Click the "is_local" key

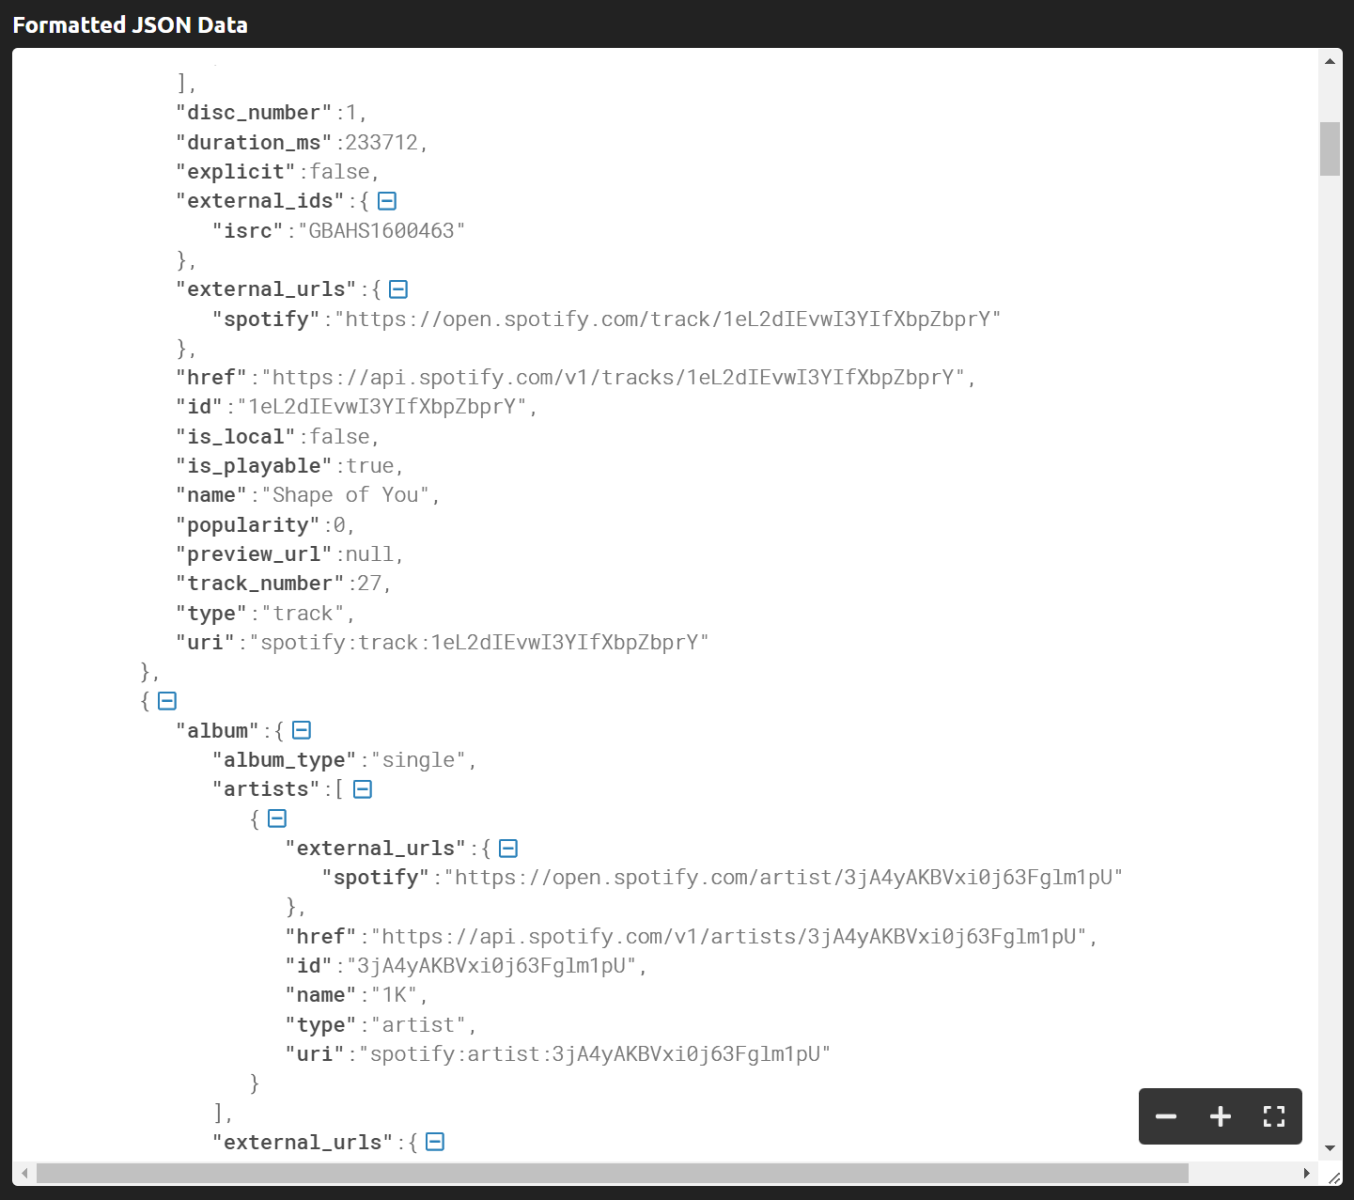[x=236, y=437]
